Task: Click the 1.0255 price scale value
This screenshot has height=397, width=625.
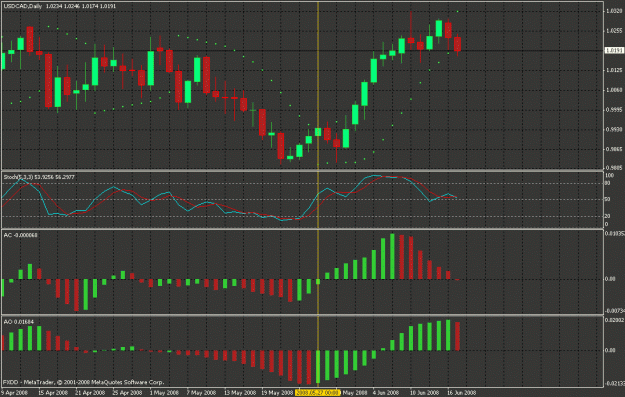Action: click(x=614, y=31)
